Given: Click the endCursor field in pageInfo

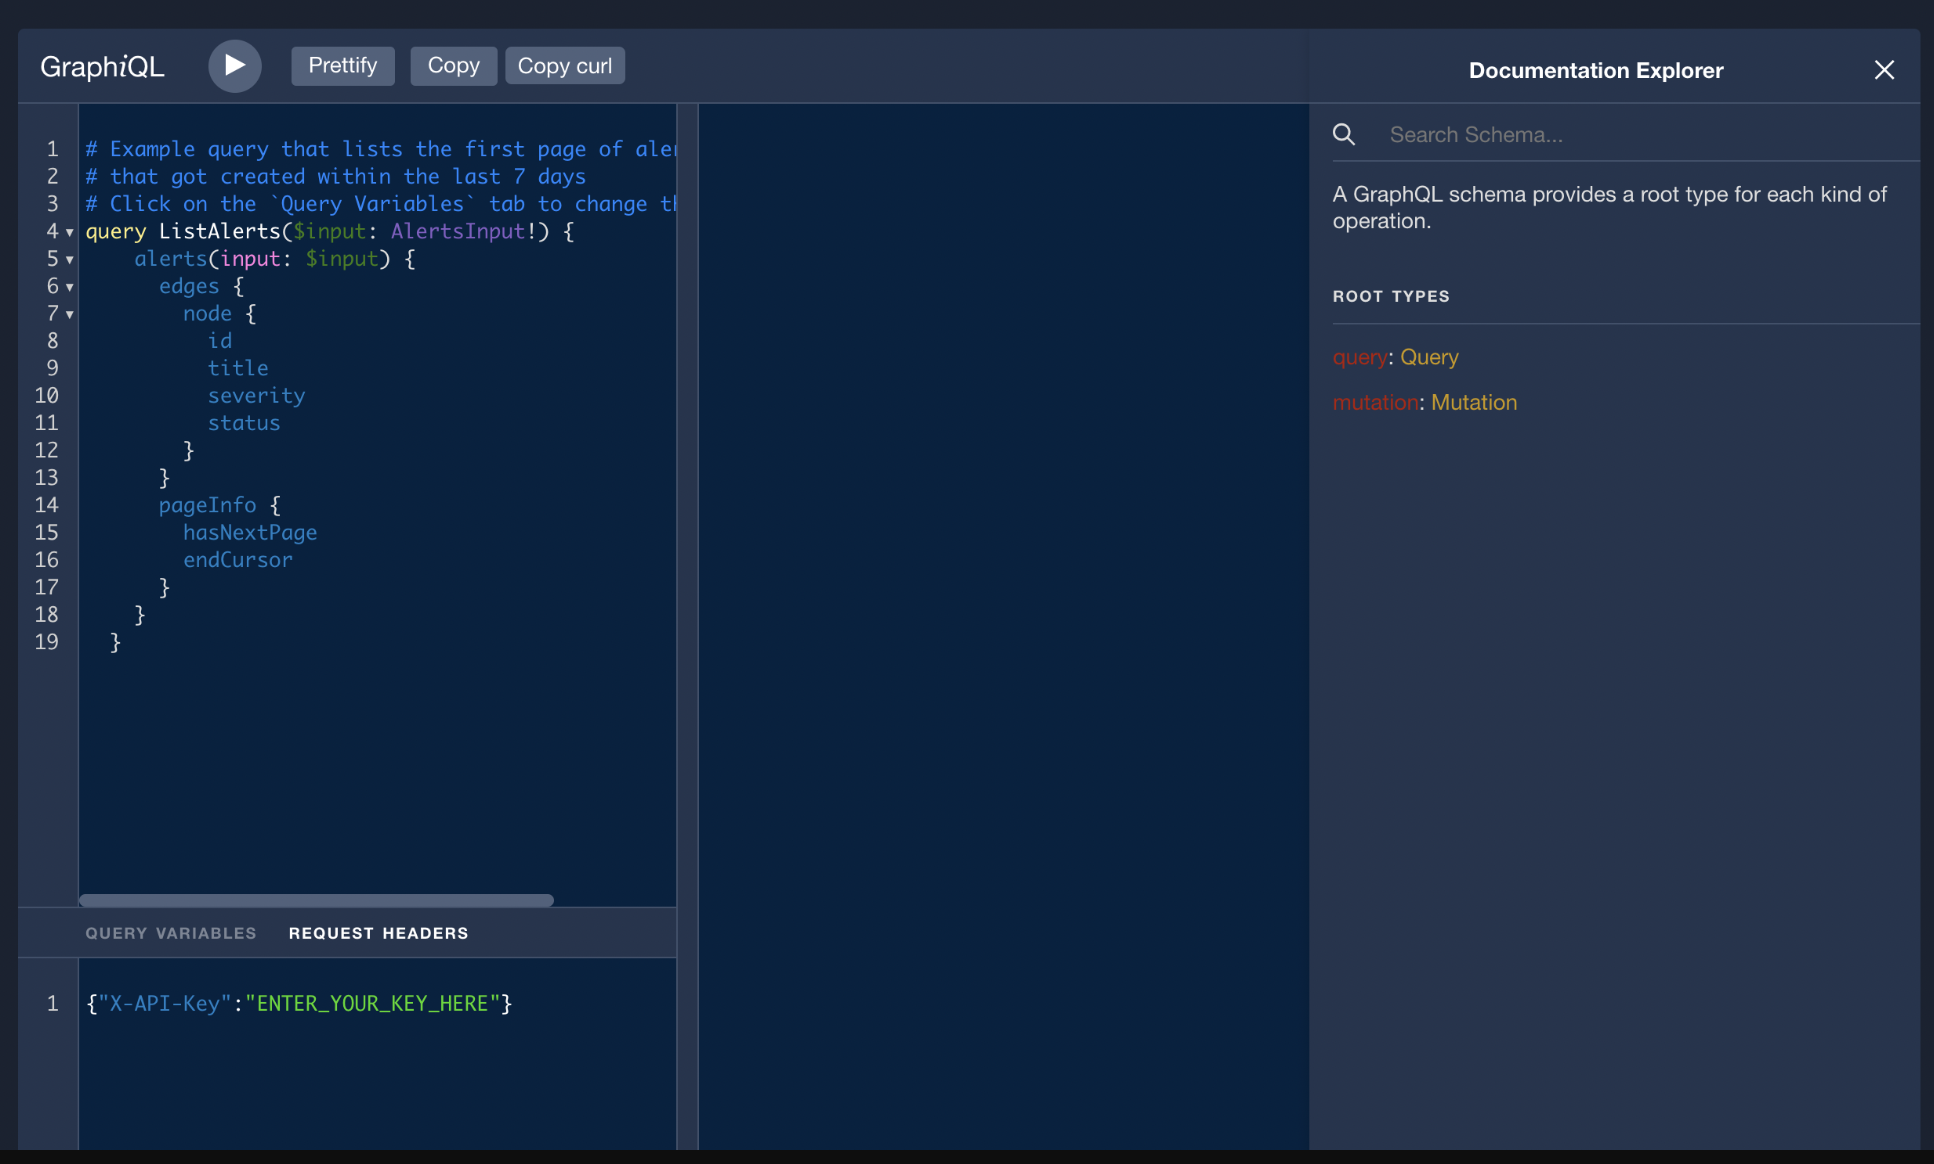Looking at the screenshot, I should click(237, 559).
